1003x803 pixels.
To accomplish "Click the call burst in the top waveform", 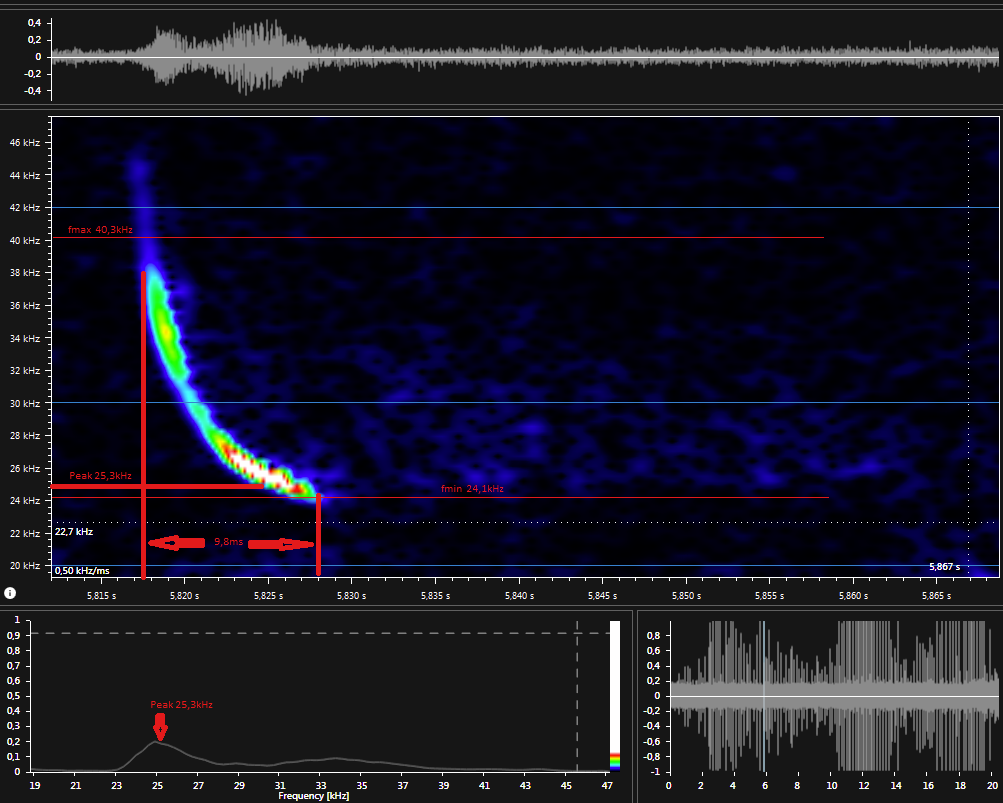I will pyautogui.click(x=230, y=56).
